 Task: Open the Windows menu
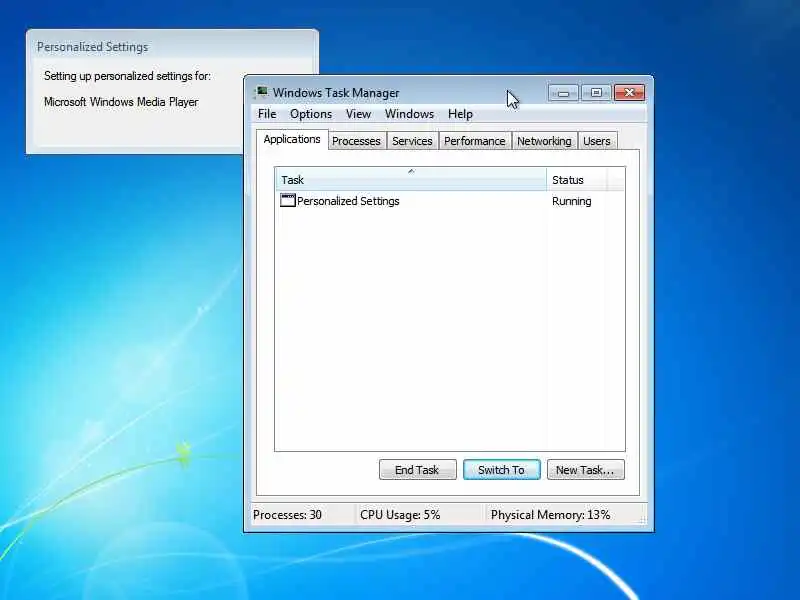pyautogui.click(x=409, y=114)
